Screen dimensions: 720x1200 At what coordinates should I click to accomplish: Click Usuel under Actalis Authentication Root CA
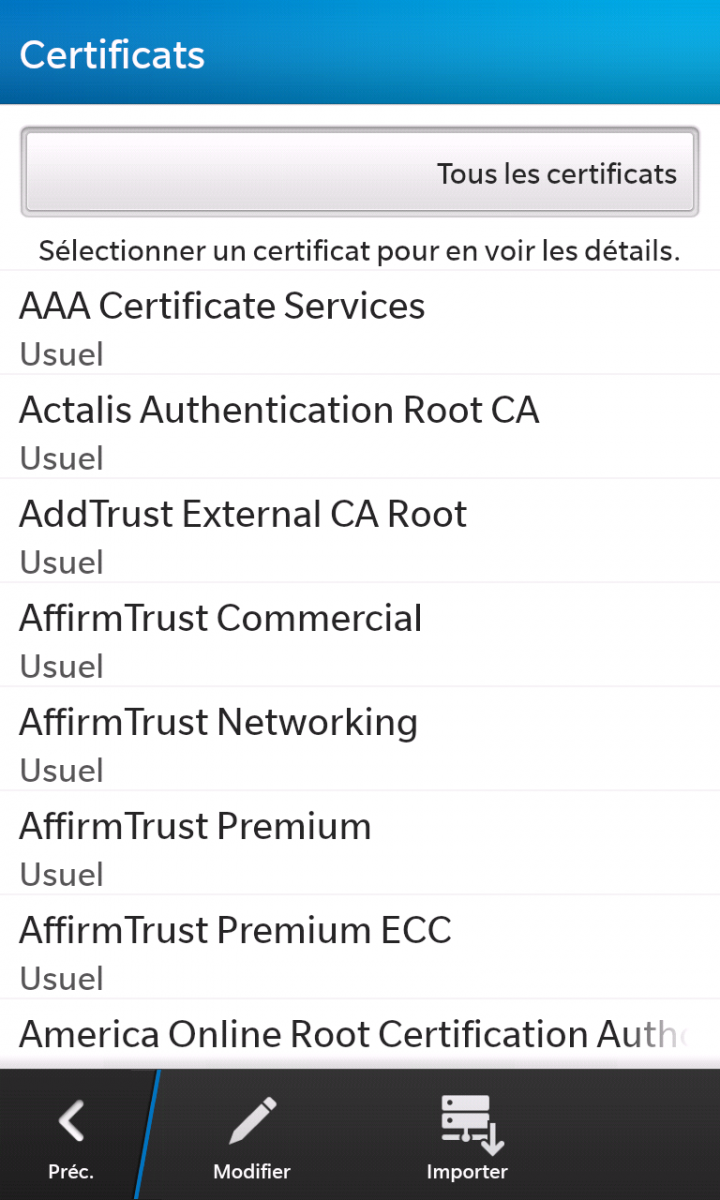(x=62, y=458)
